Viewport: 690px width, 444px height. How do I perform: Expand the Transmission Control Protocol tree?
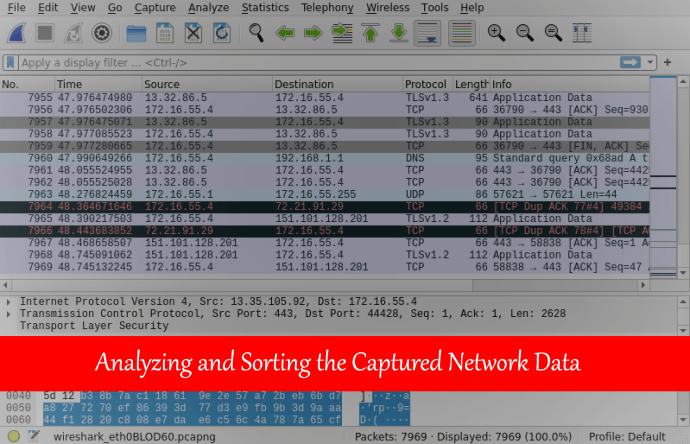coord(9,313)
